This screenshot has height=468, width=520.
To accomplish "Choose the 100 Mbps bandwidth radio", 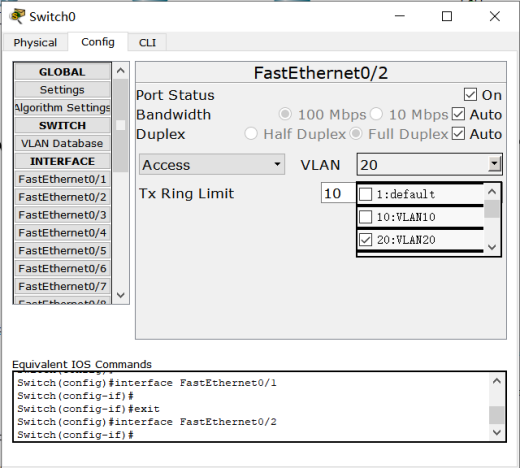I will [285, 114].
